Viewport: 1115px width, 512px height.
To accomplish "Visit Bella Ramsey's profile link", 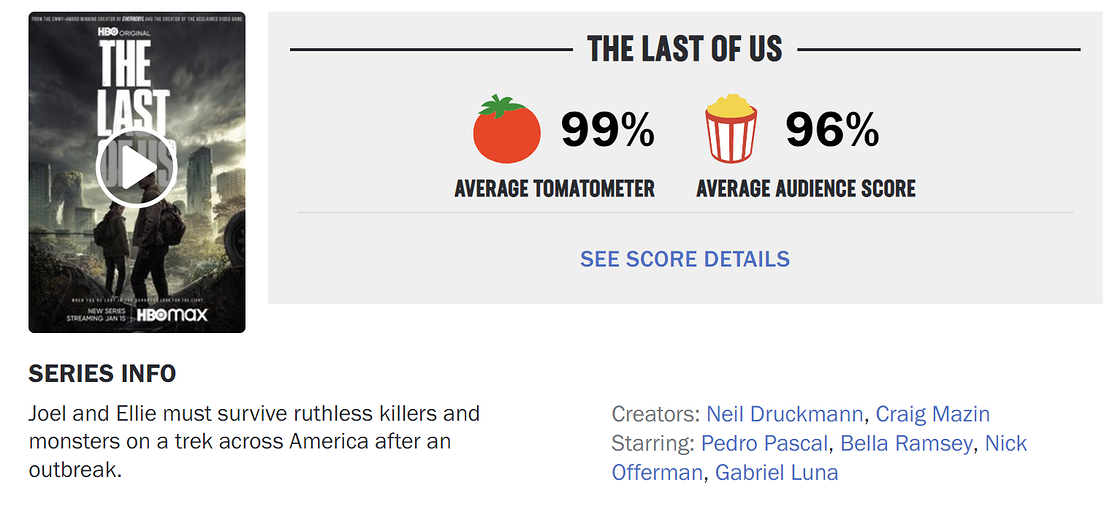I will click(906, 443).
